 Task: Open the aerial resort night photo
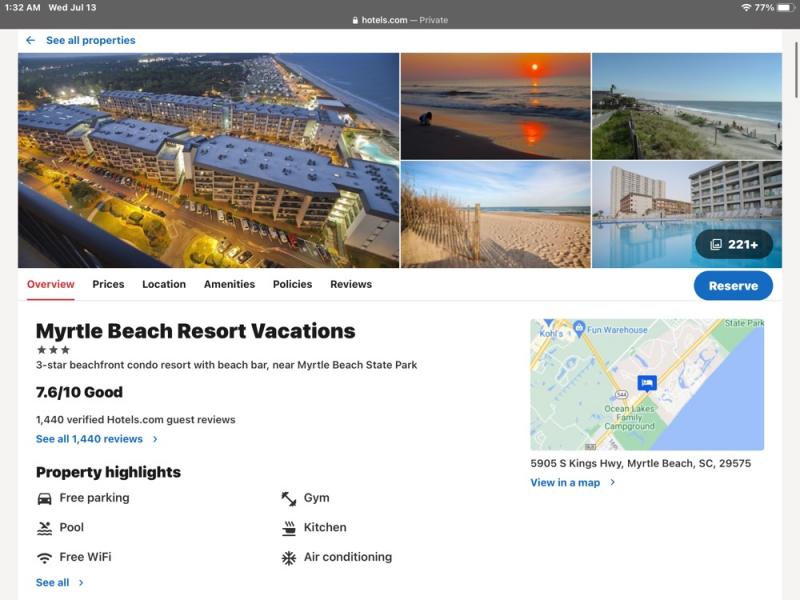208,160
